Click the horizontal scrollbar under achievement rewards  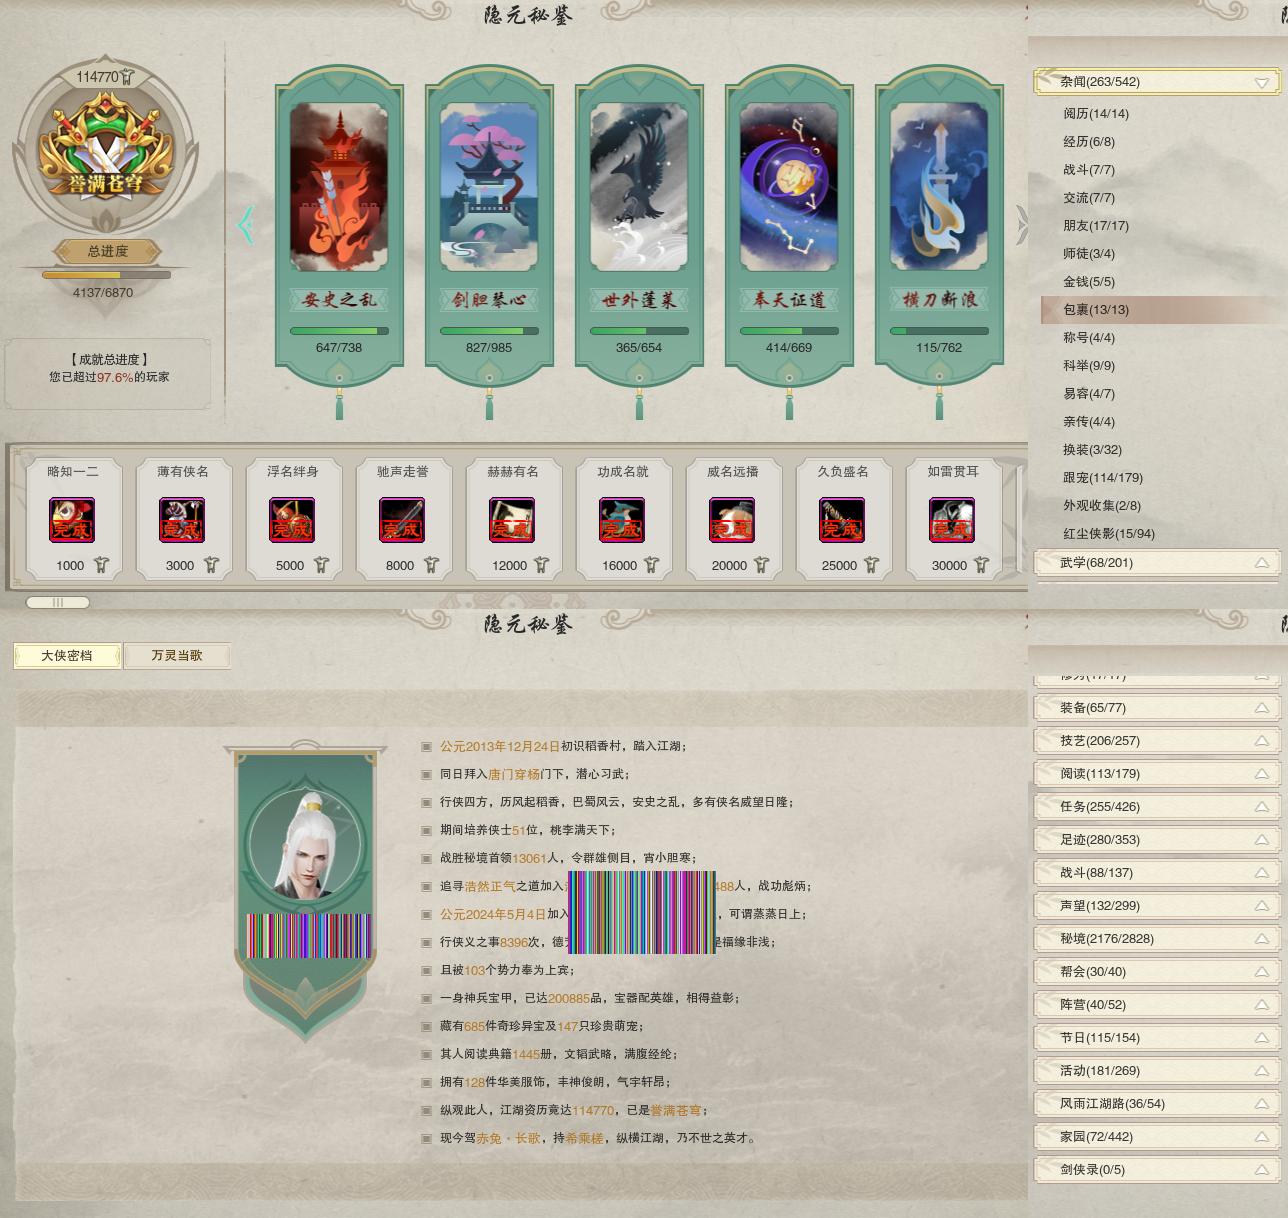point(58,602)
